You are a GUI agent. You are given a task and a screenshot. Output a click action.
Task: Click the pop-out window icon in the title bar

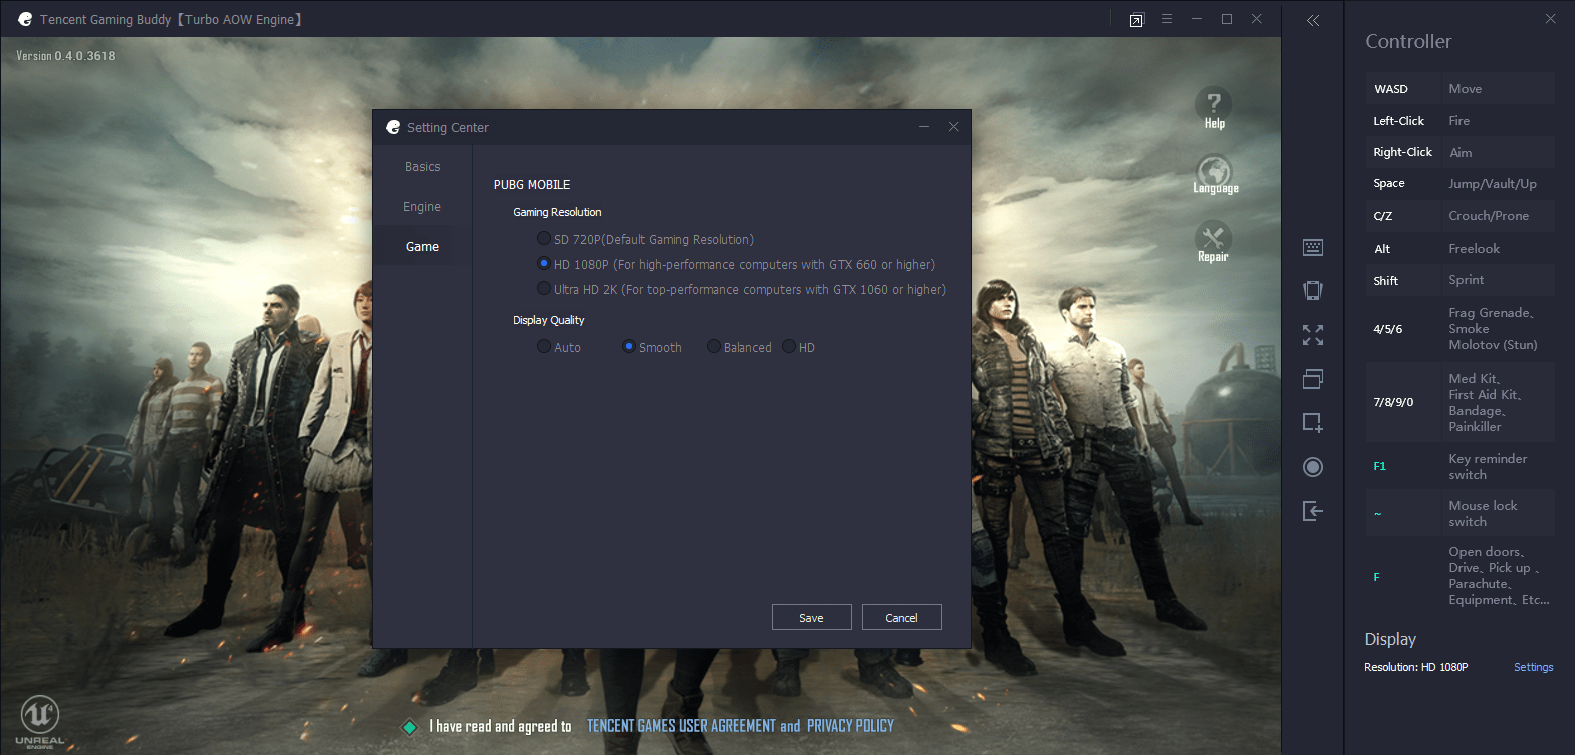coord(1136,20)
